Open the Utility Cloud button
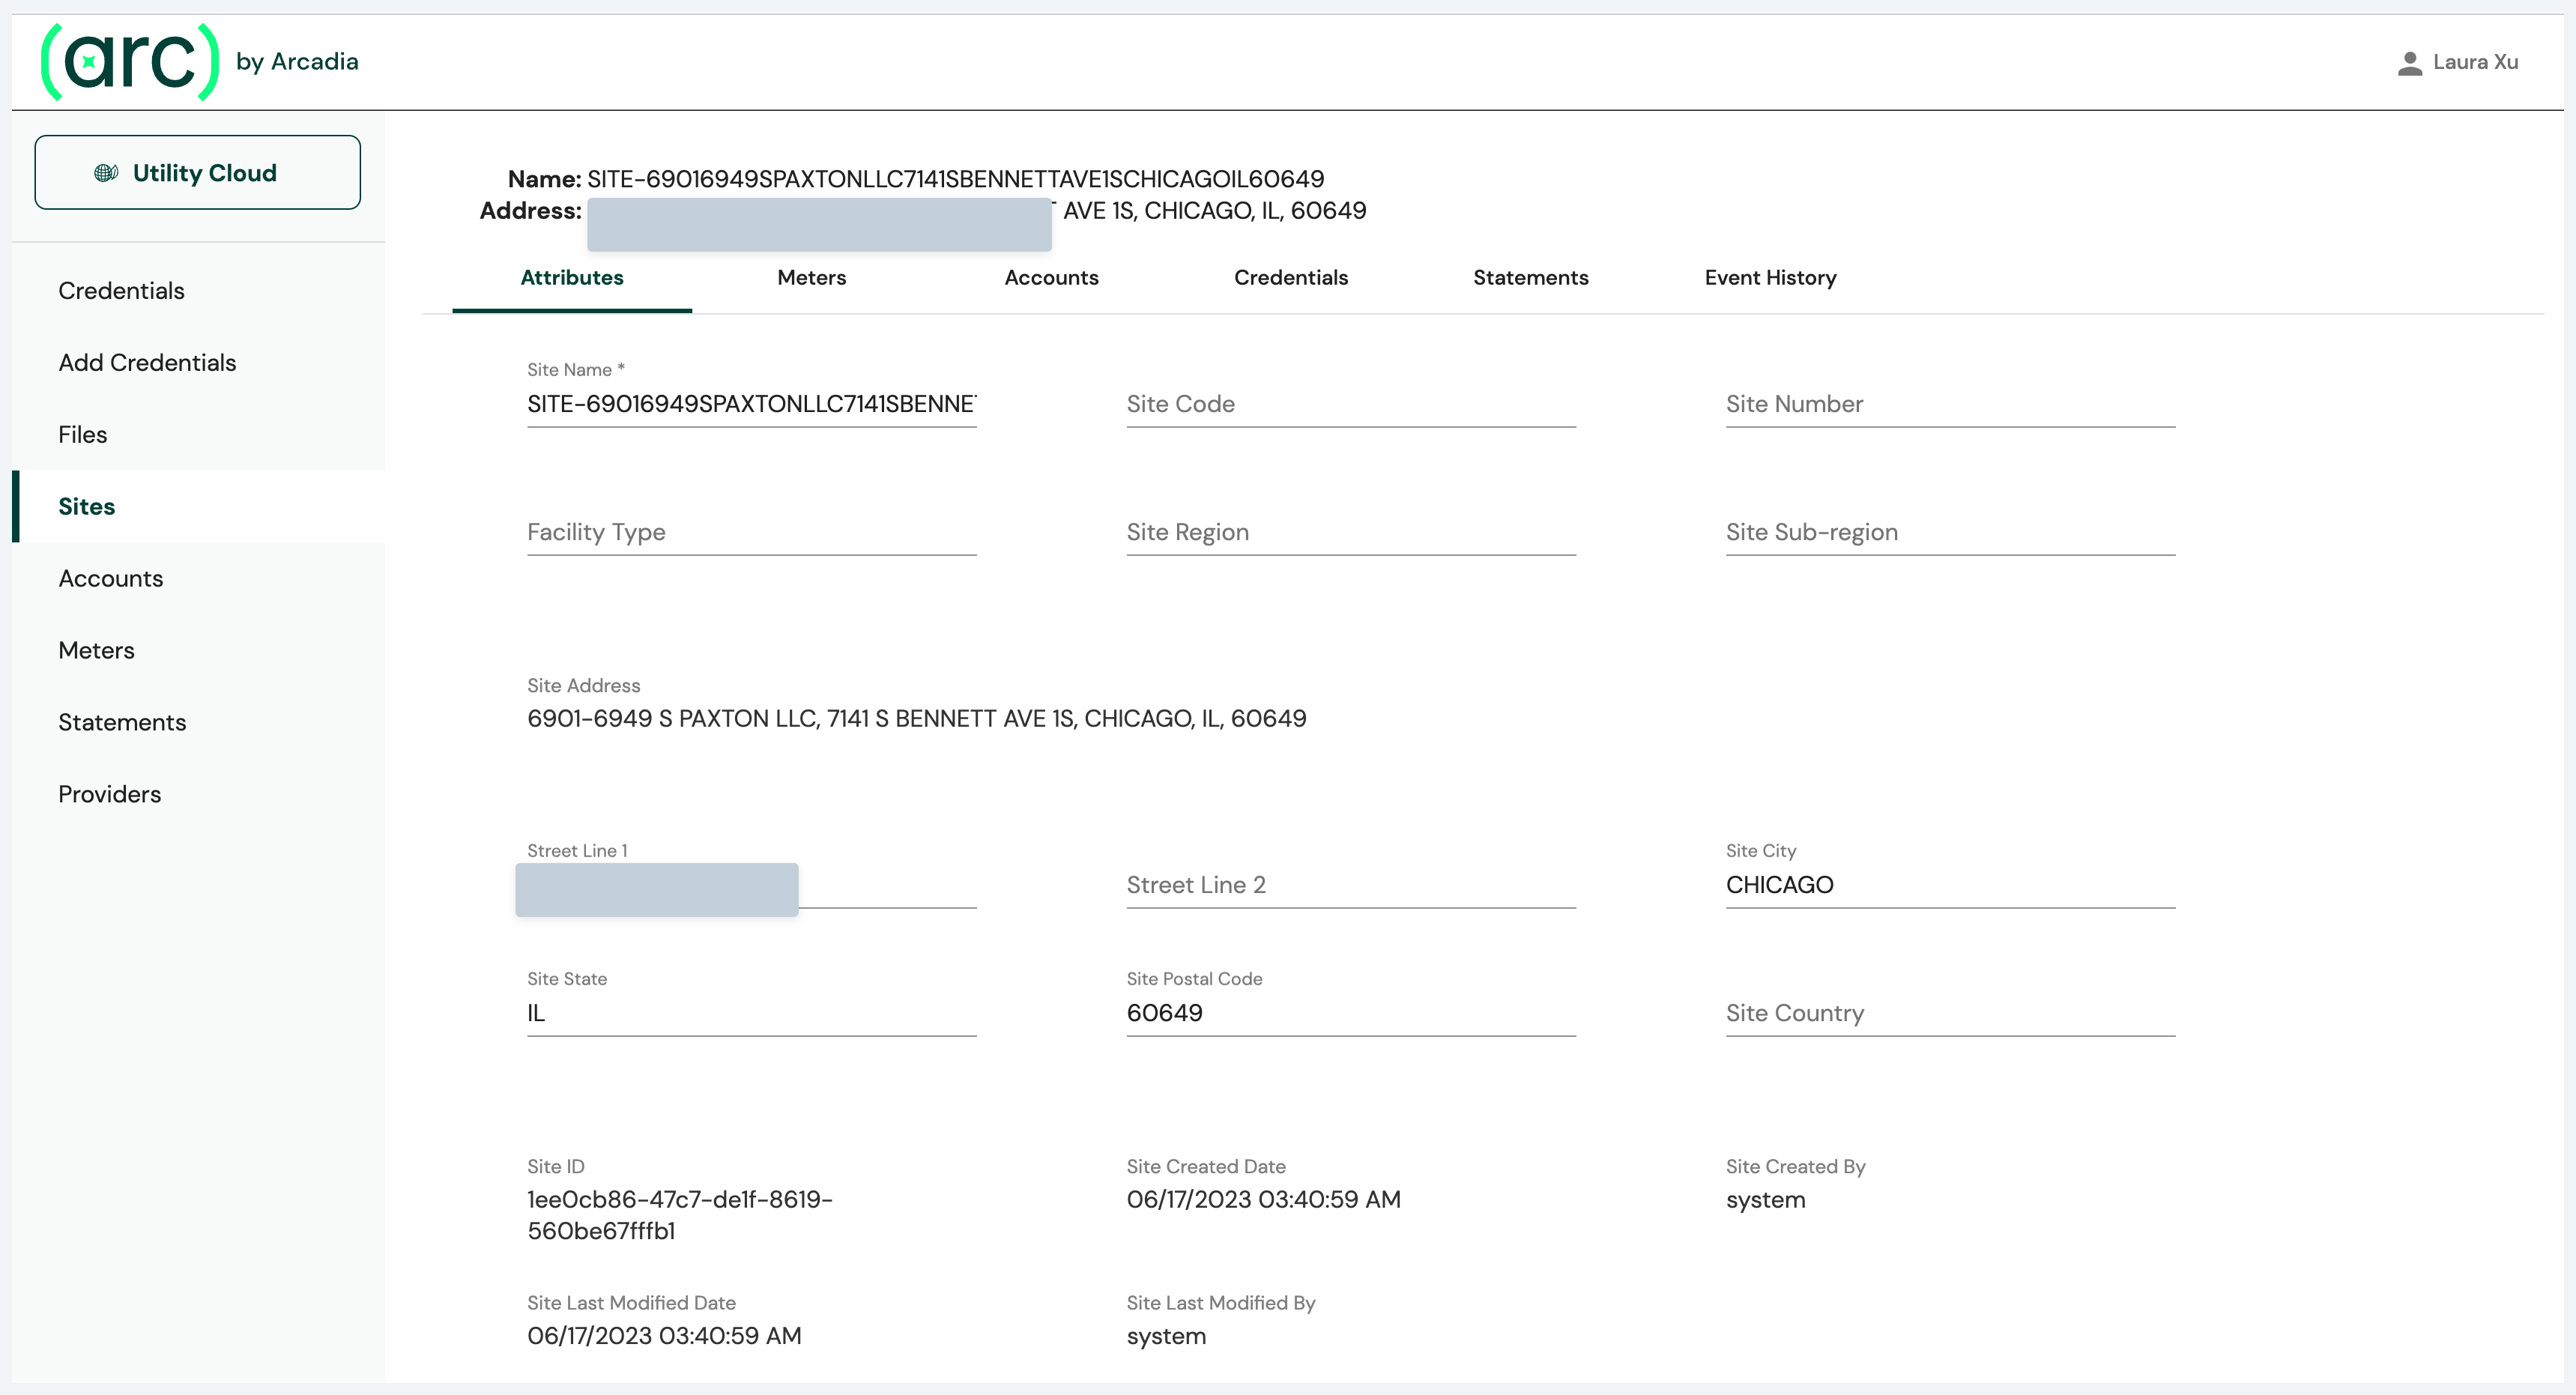 point(197,173)
